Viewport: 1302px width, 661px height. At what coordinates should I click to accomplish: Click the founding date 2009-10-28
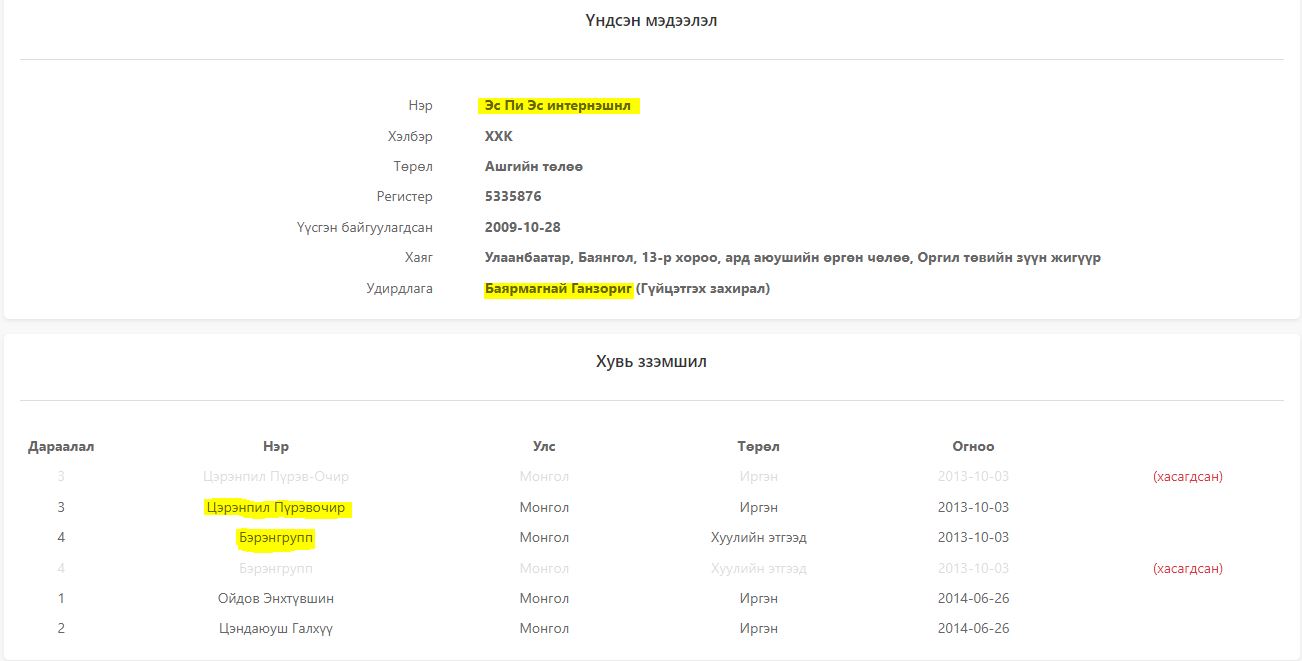522,227
